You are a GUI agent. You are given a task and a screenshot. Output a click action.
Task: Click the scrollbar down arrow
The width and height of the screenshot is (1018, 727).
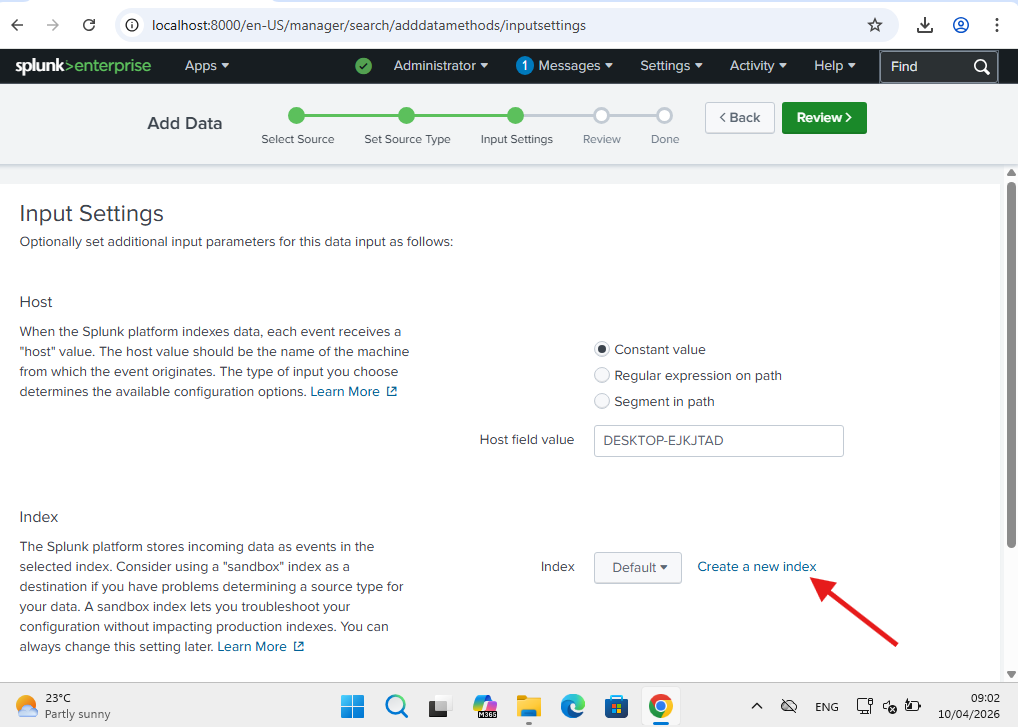pyautogui.click(x=1011, y=674)
